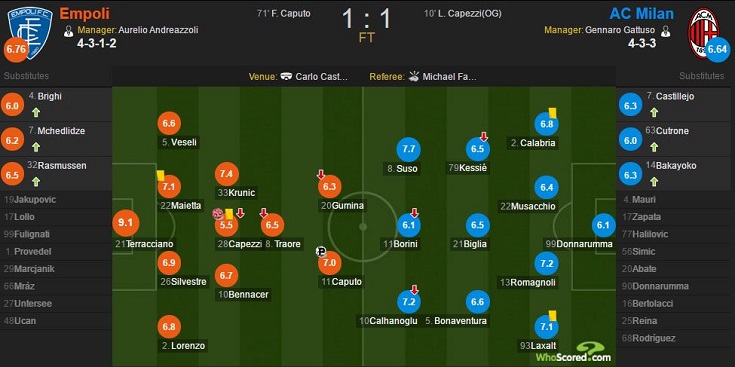Viewport: 735px width, 367px height.
Task: Click Suso's 7.7 rating circle
Action: click(409, 149)
